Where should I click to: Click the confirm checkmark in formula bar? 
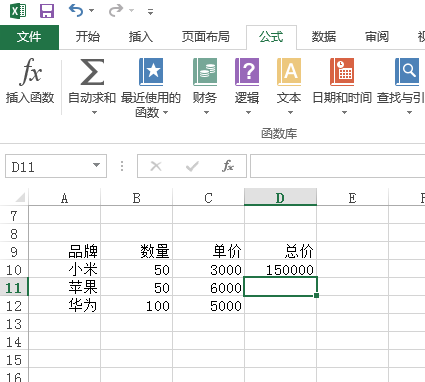(192, 166)
